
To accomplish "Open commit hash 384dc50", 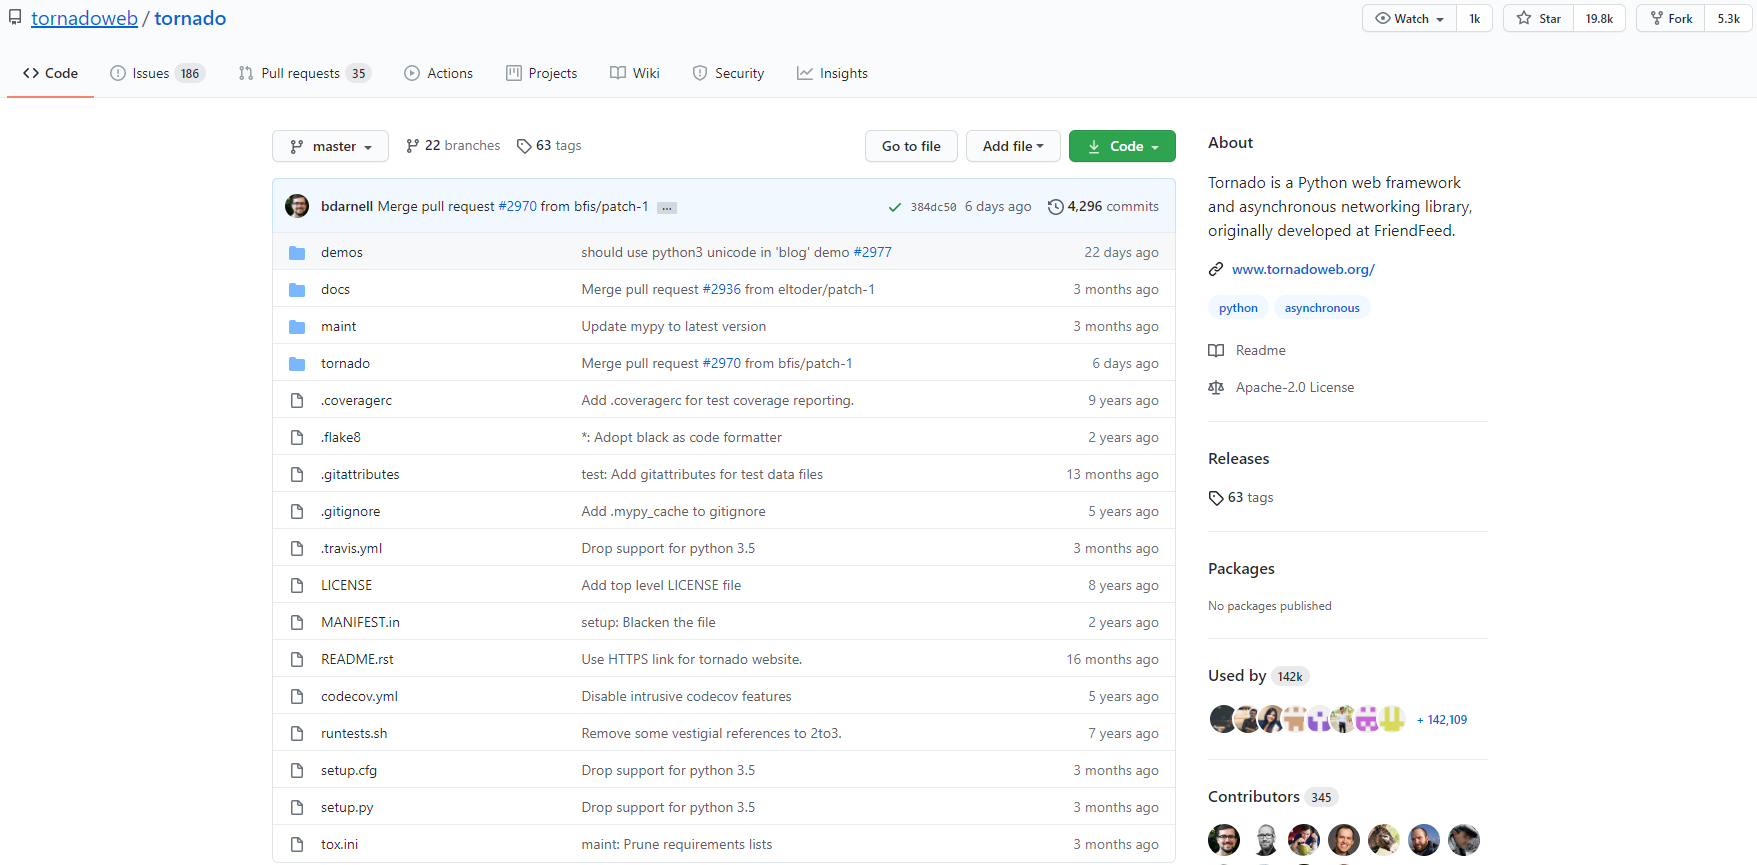I will tap(933, 207).
